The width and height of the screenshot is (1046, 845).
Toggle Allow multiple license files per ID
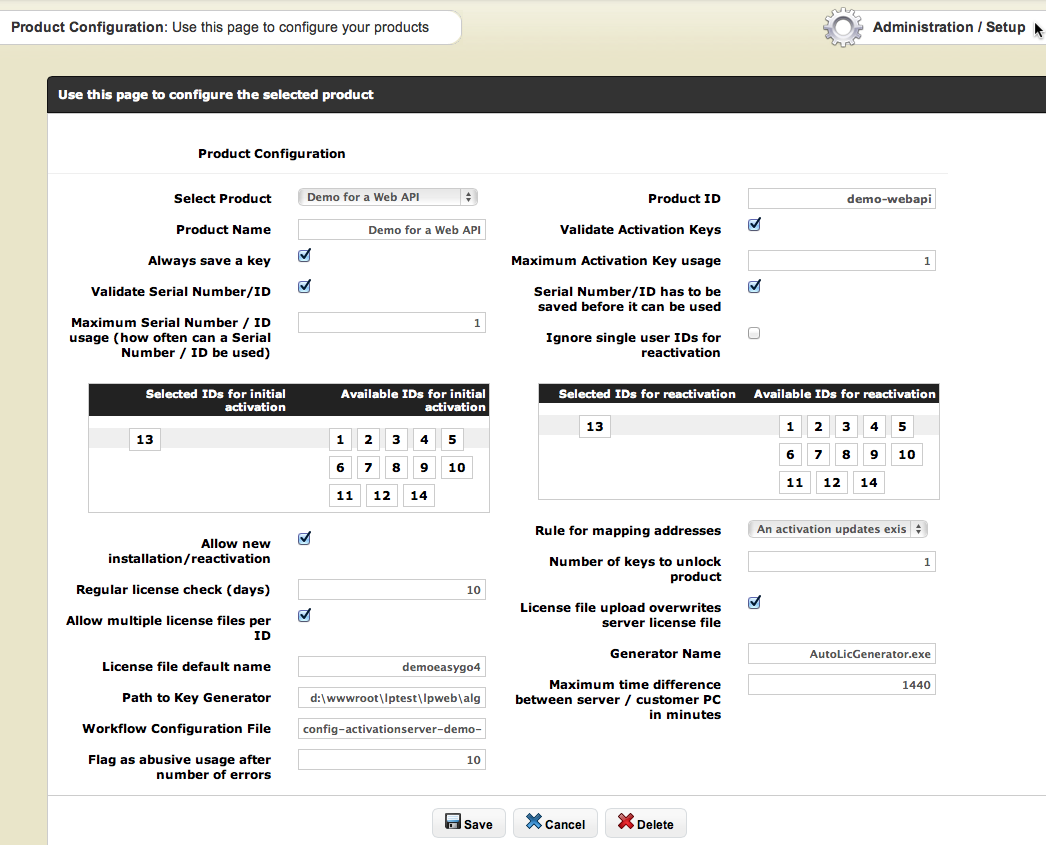[x=304, y=616]
